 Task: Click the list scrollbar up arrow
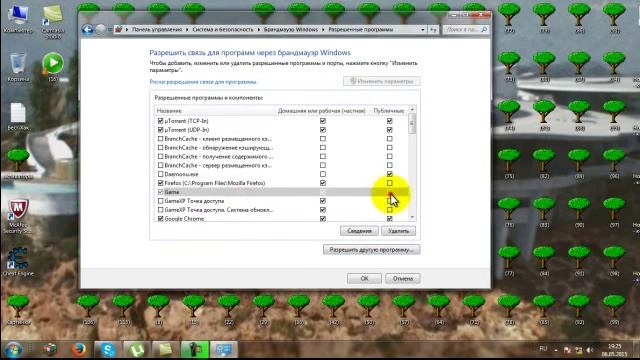412,110
